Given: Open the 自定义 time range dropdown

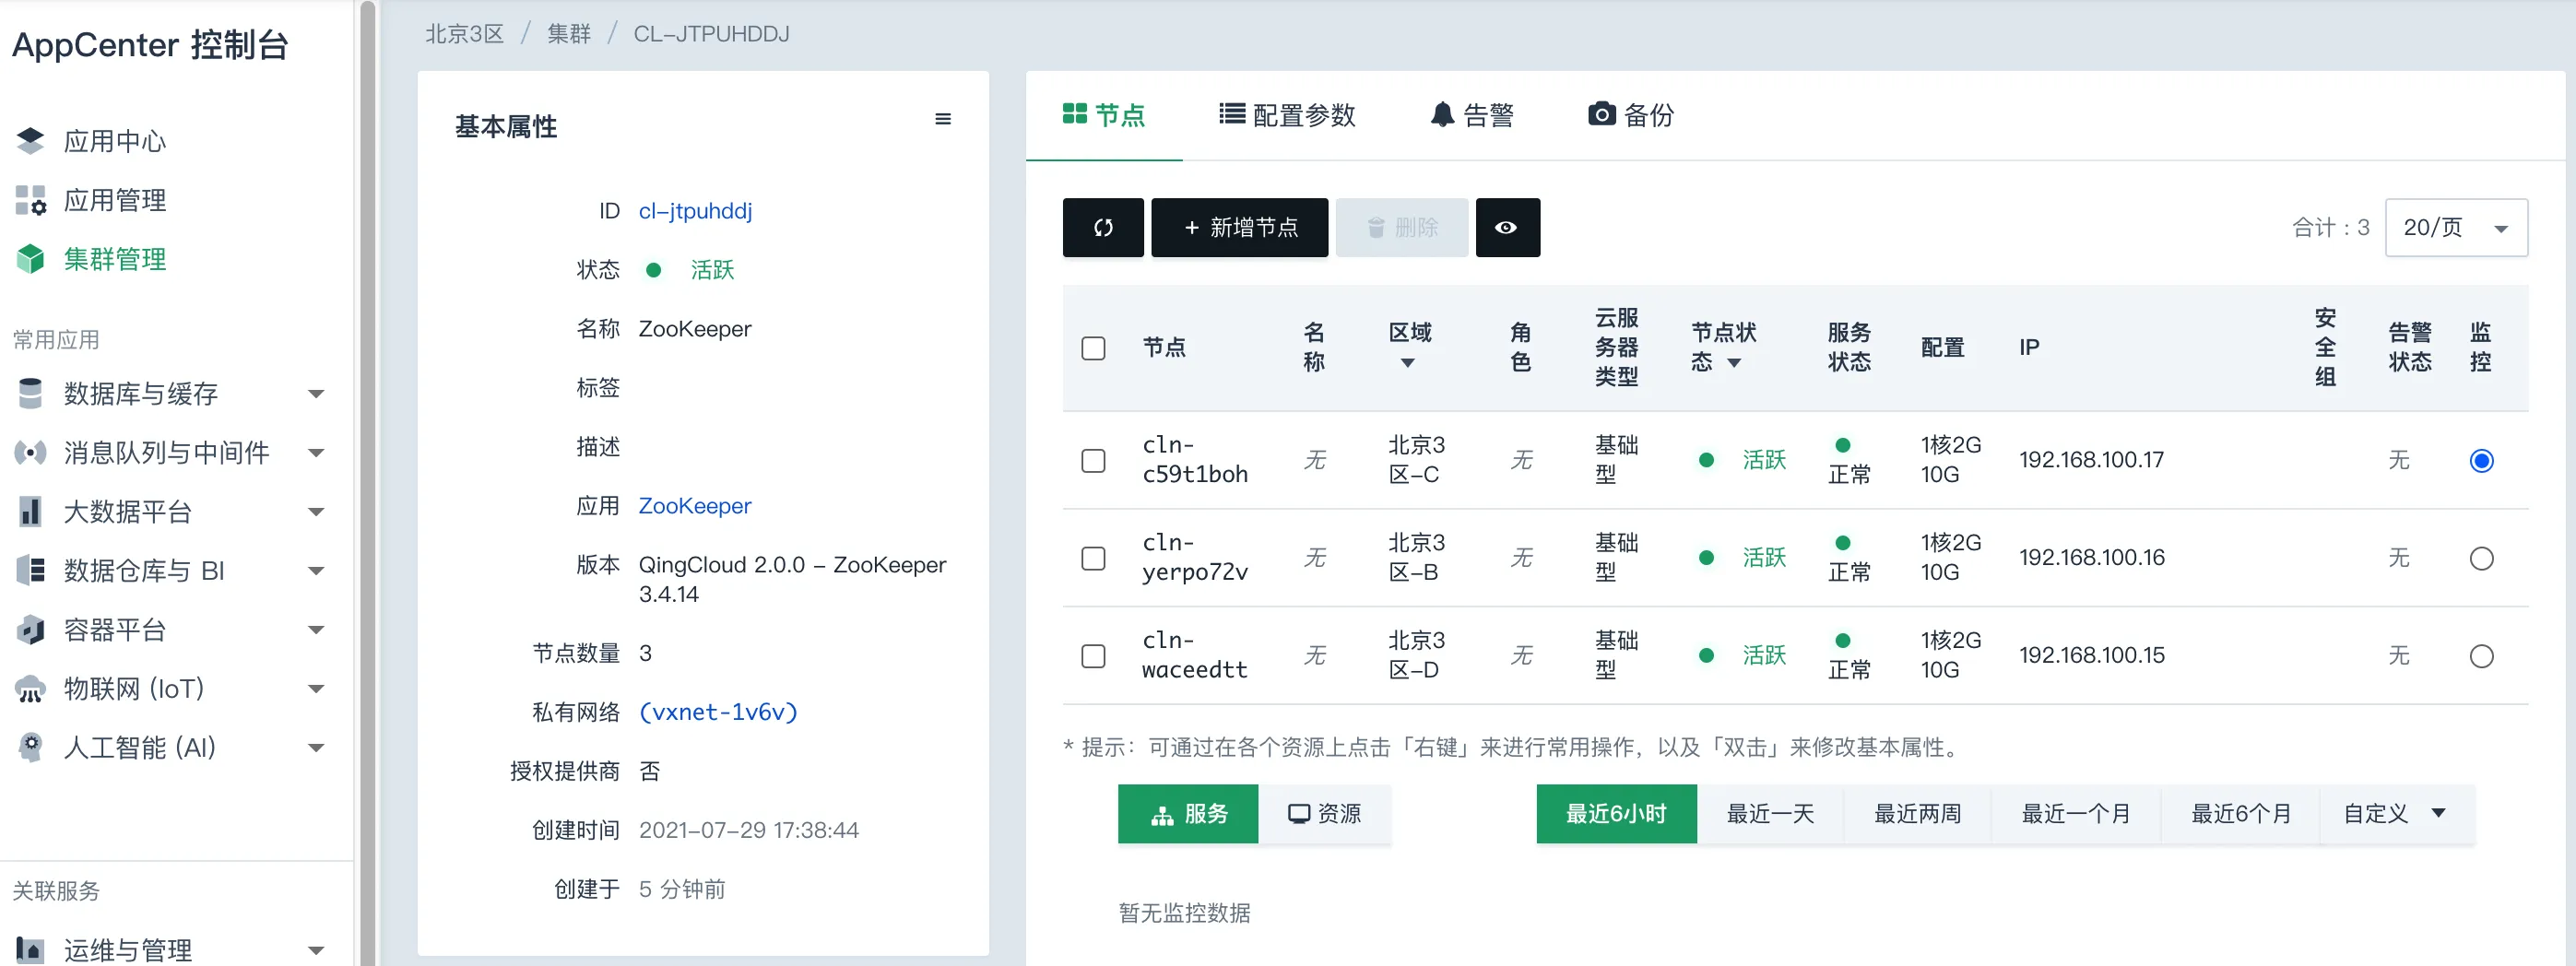Looking at the screenshot, I should coord(2395,813).
